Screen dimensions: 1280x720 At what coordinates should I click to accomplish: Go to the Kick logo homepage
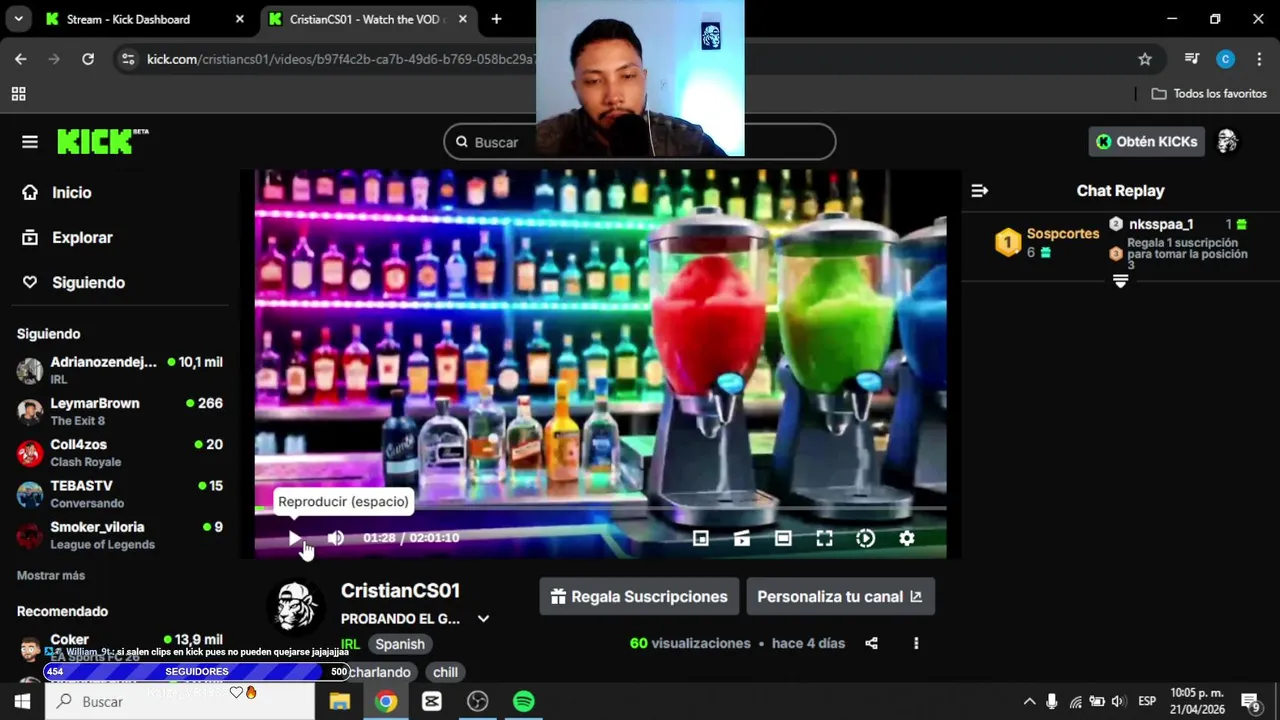pos(102,142)
